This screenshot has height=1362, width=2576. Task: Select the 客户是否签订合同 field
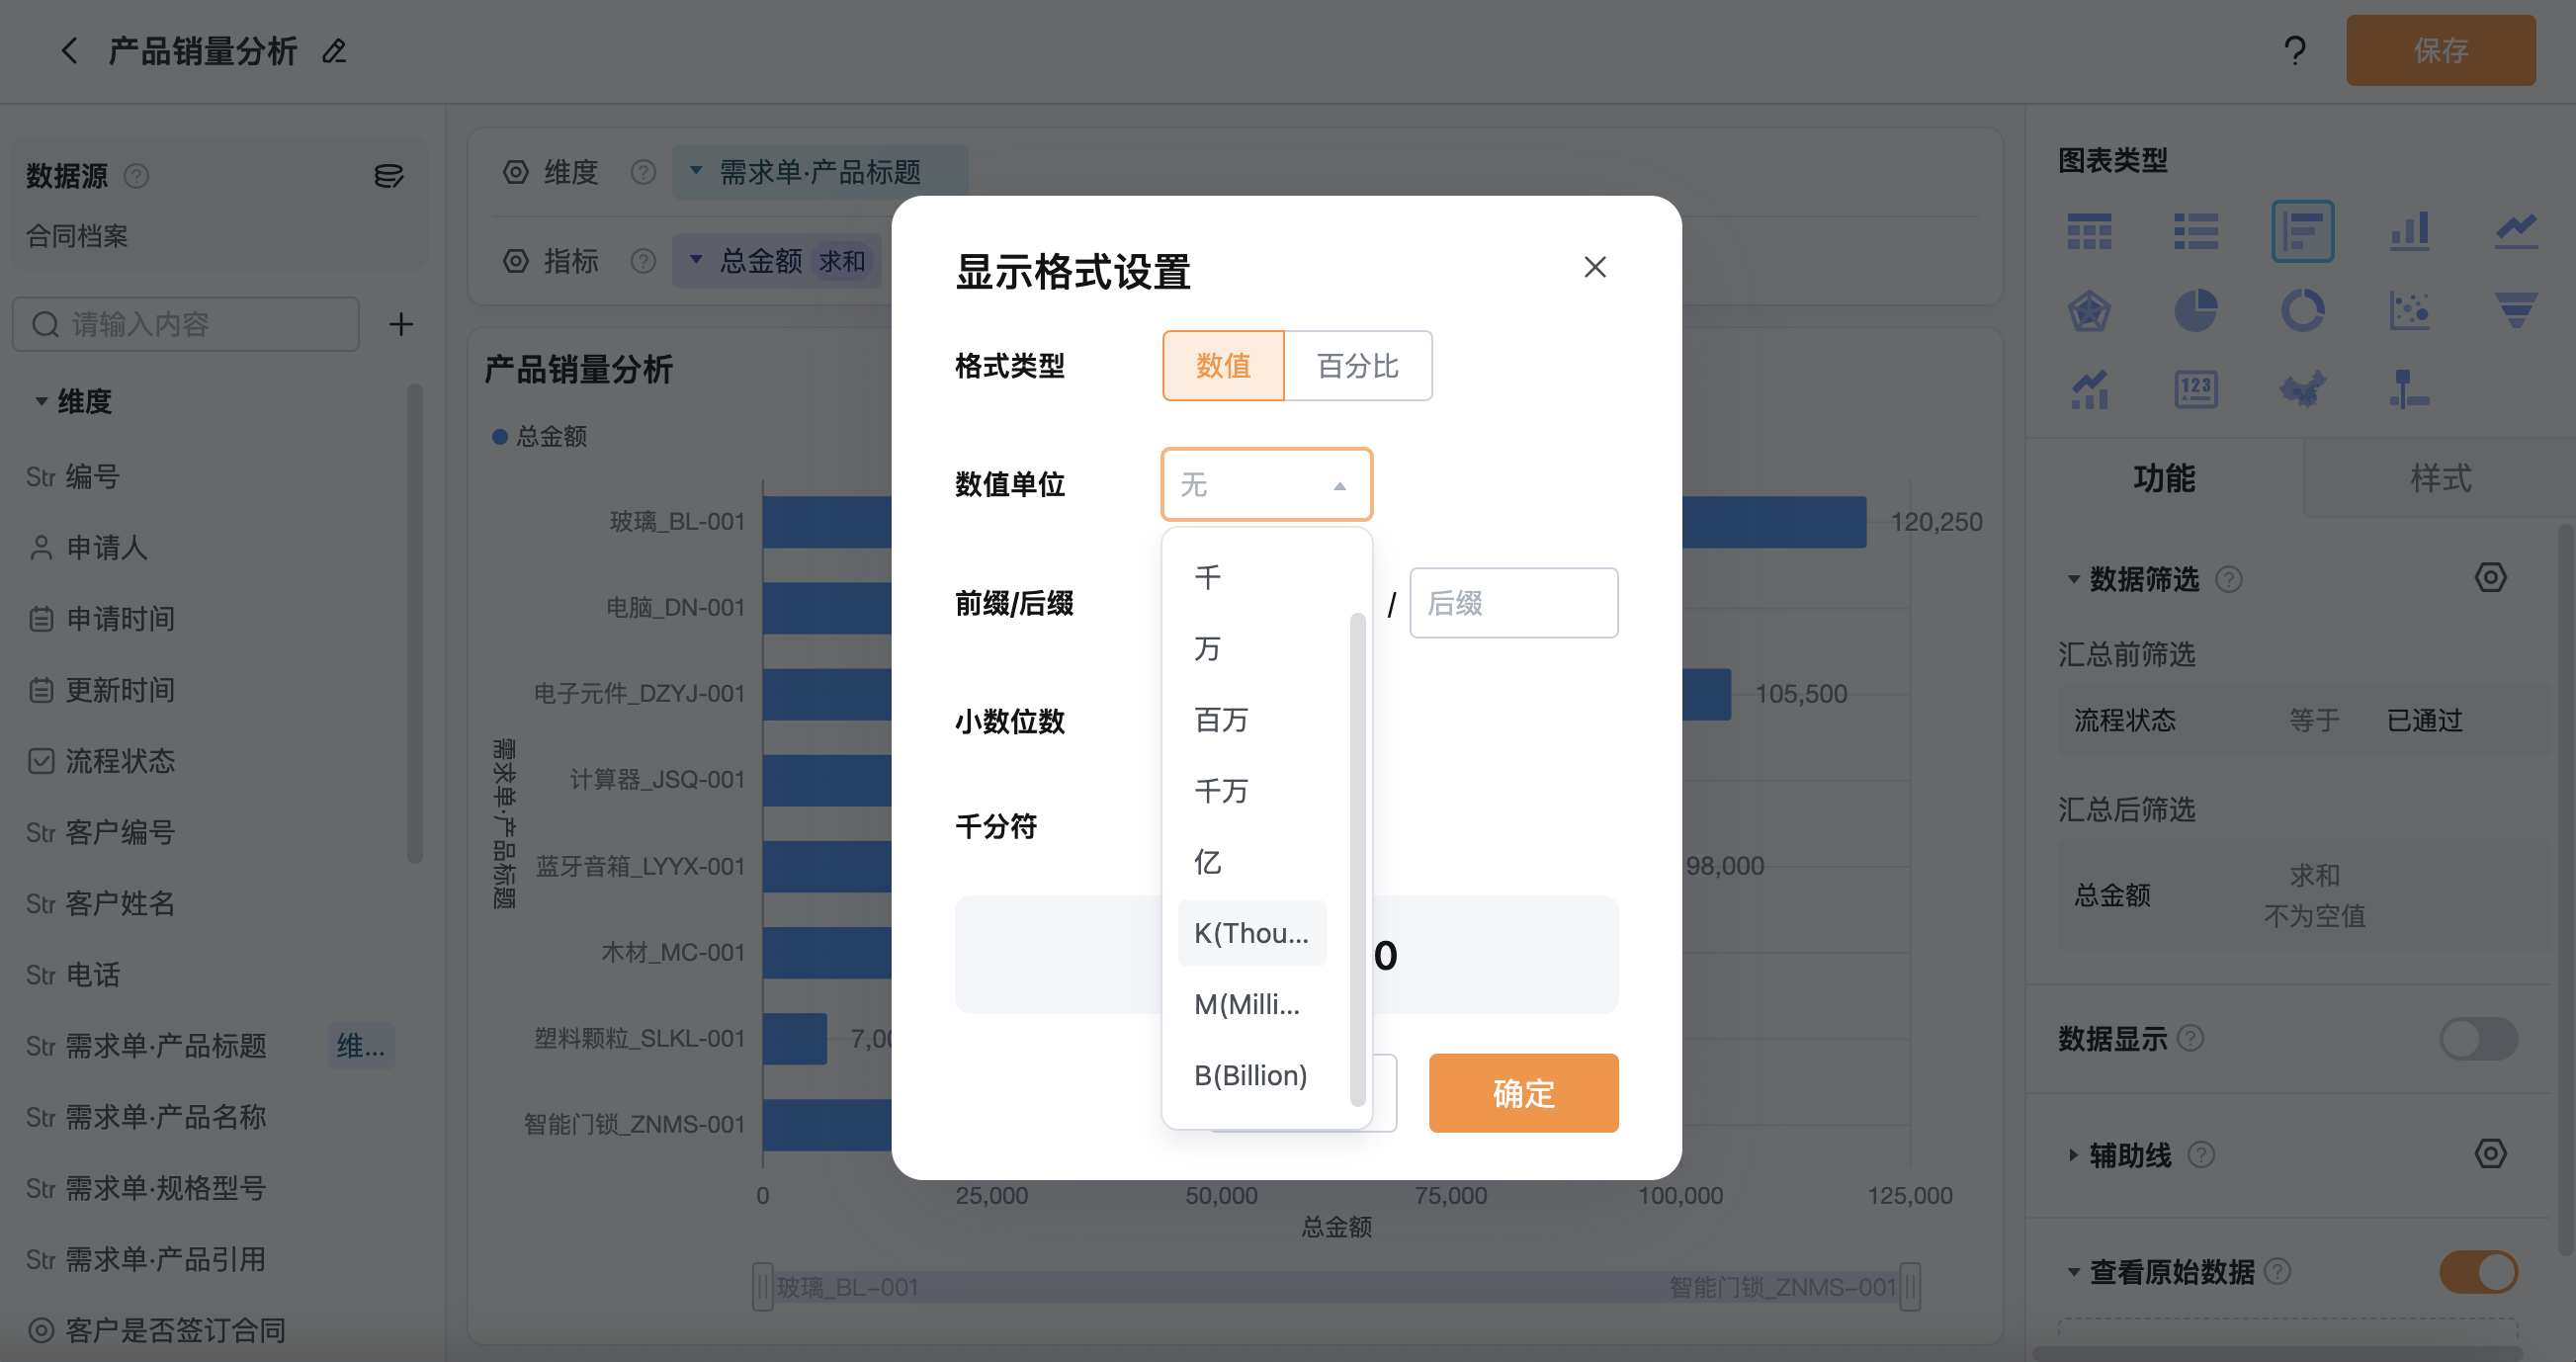(156, 1330)
